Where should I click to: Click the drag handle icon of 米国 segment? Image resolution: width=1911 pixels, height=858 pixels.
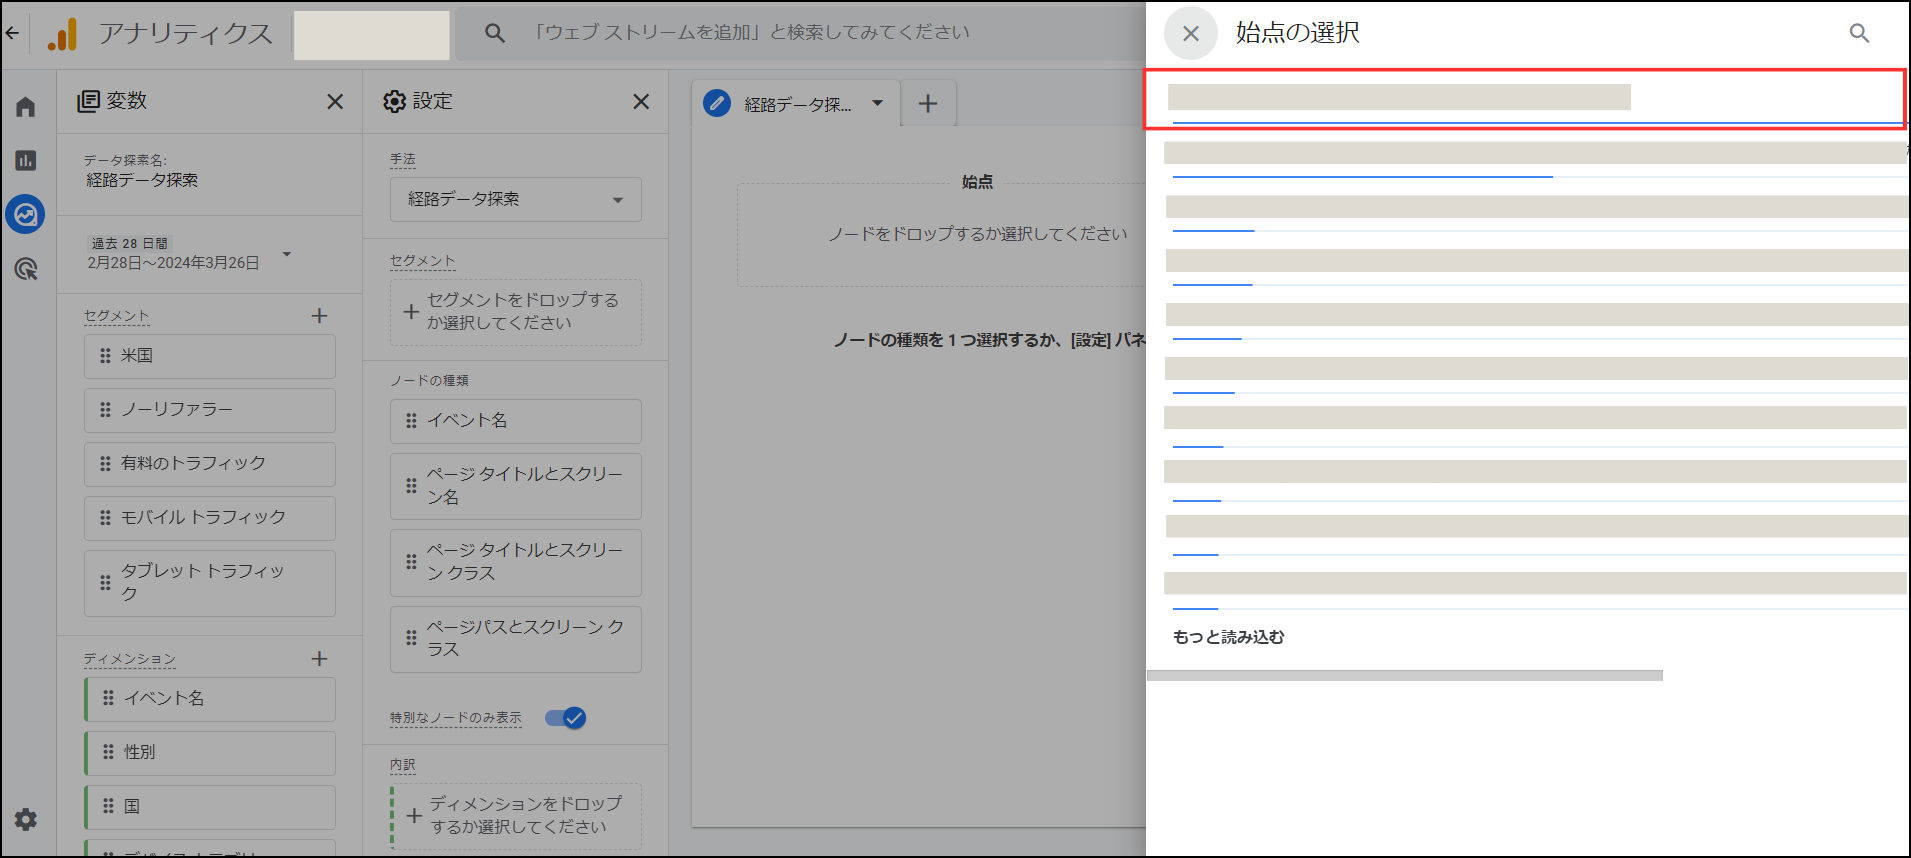105,356
